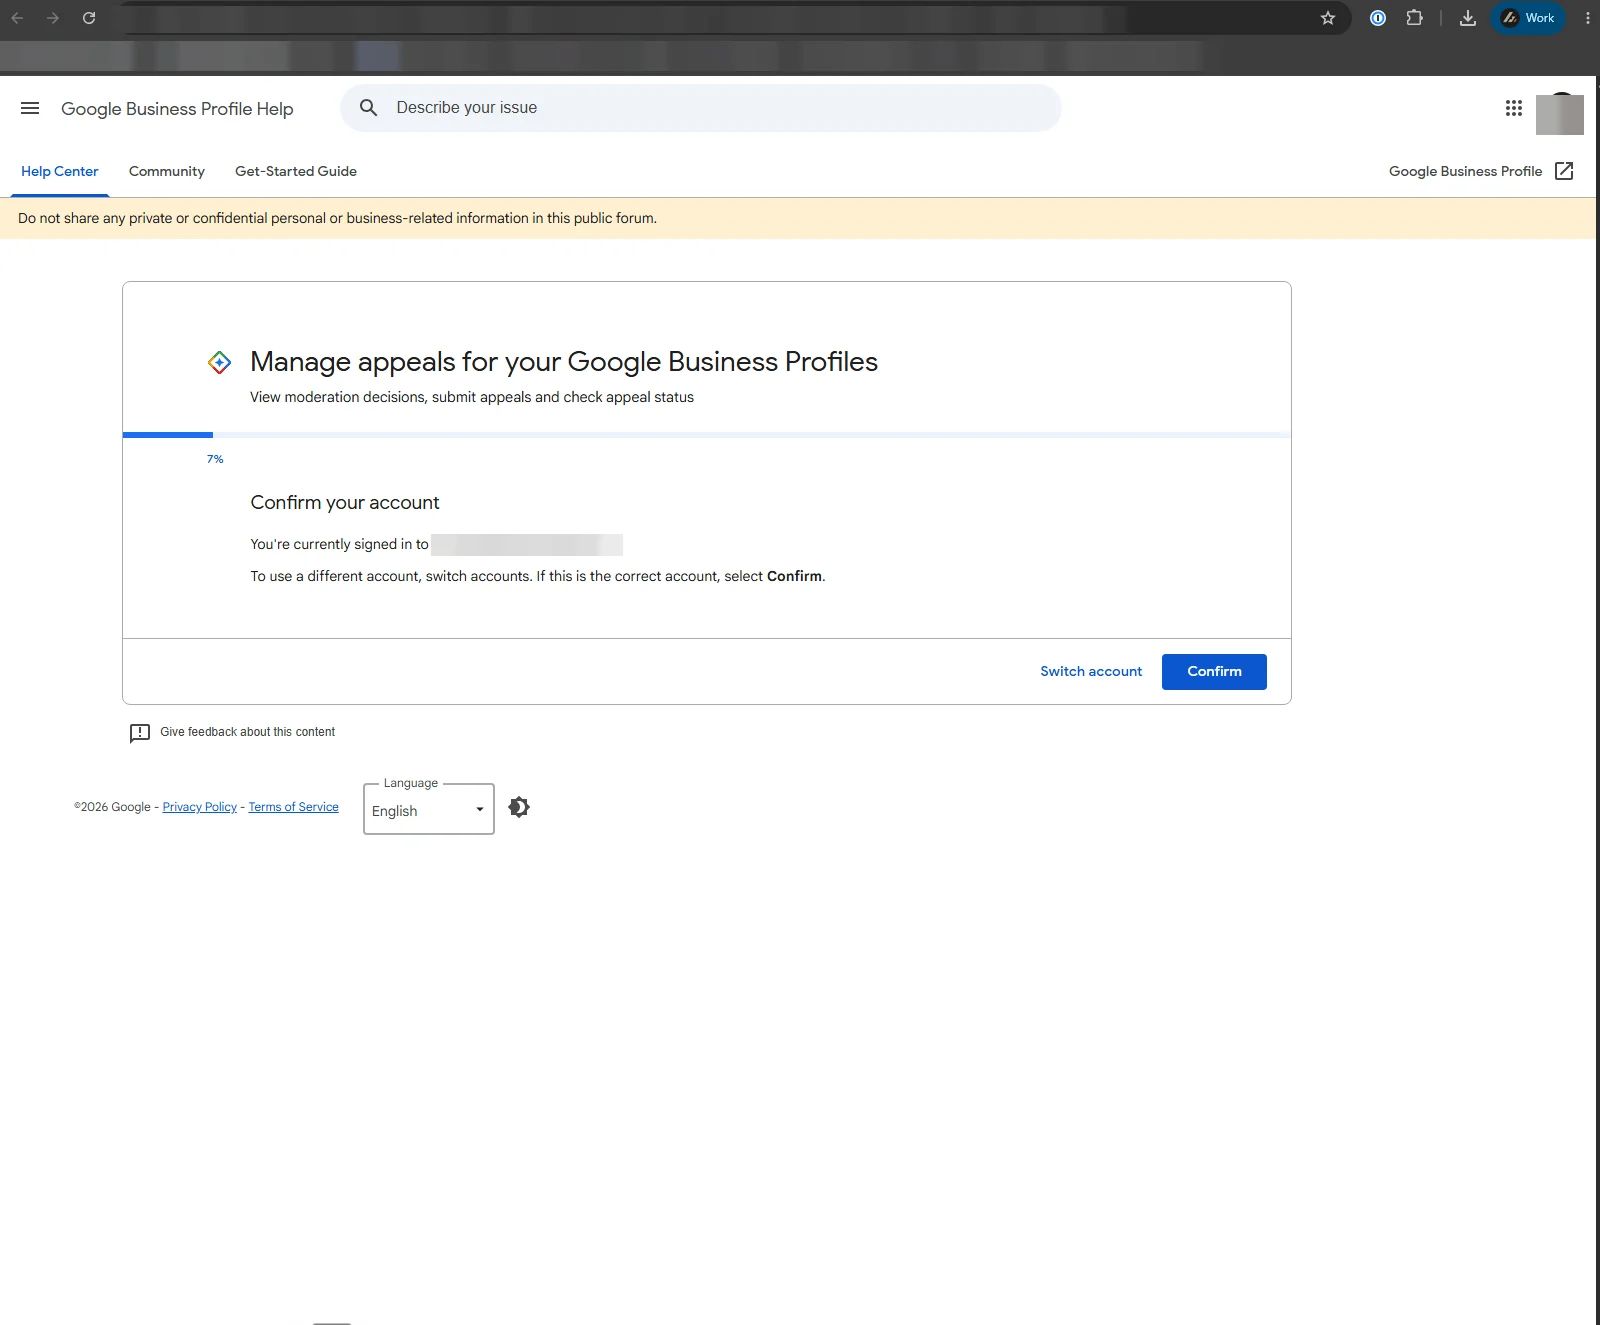Click Switch account
Image resolution: width=1600 pixels, height=1325 pixels.
[1091, 672]
